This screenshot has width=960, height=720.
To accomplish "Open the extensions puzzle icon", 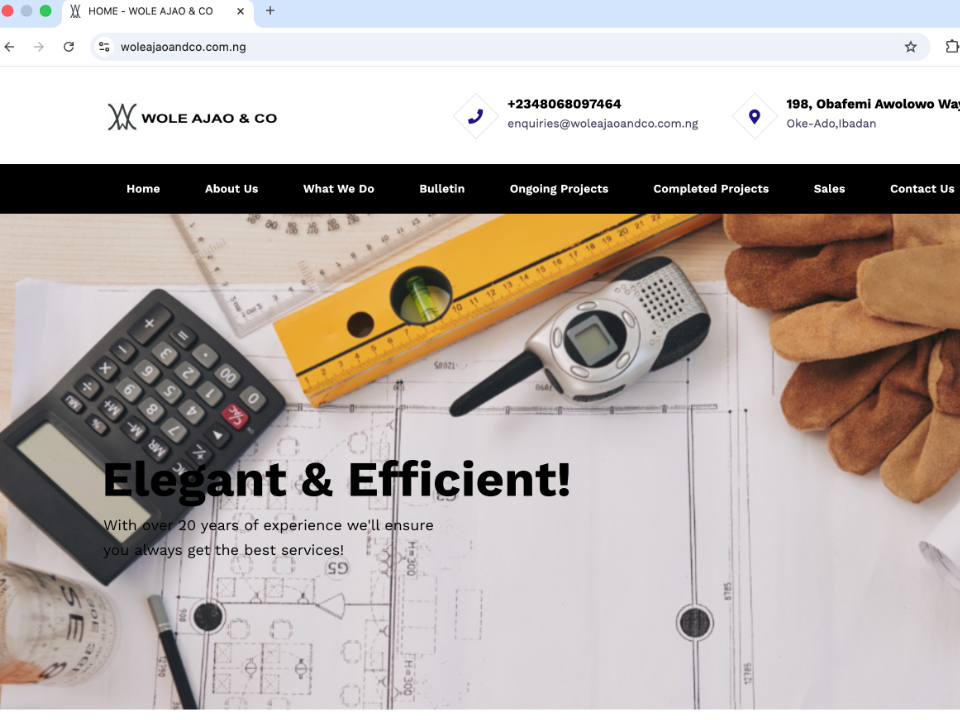I will (952, 47).
